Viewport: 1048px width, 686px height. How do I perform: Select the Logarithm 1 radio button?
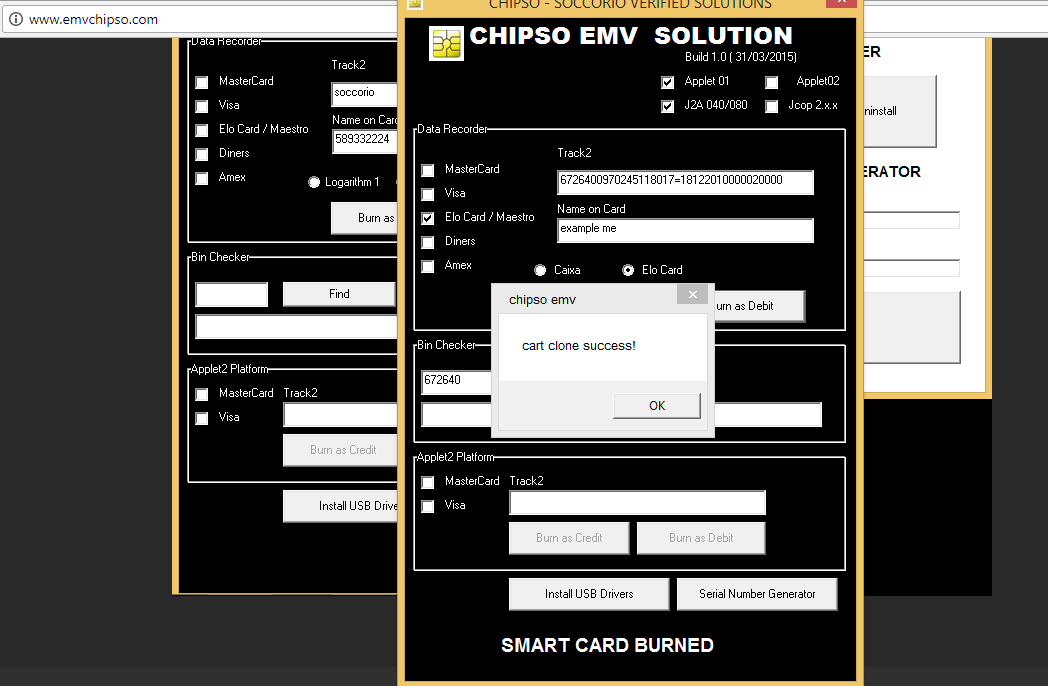click(314, 182)
